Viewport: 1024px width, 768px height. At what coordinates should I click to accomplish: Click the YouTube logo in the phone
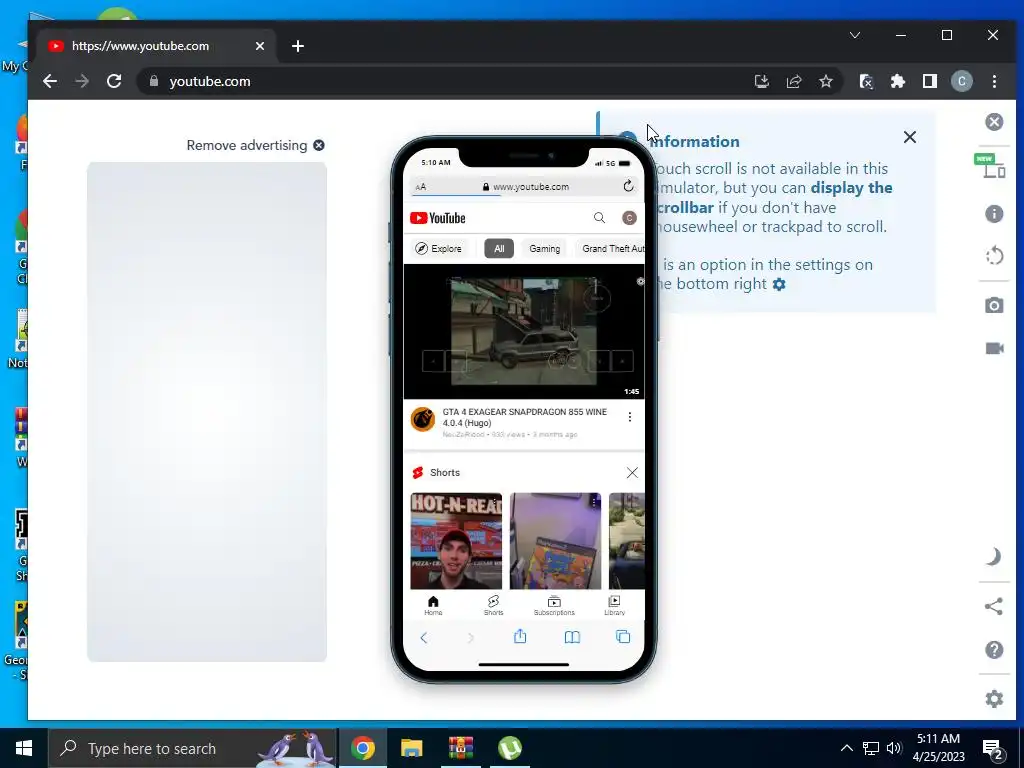pos(438,218)
